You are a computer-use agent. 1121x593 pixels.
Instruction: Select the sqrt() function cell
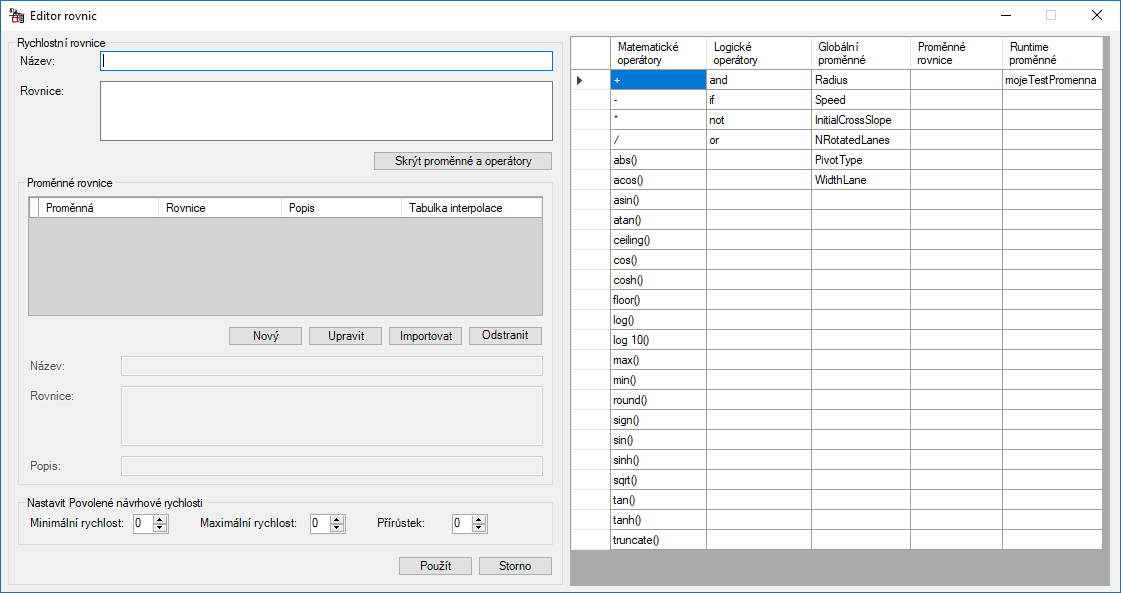[658, 481]
